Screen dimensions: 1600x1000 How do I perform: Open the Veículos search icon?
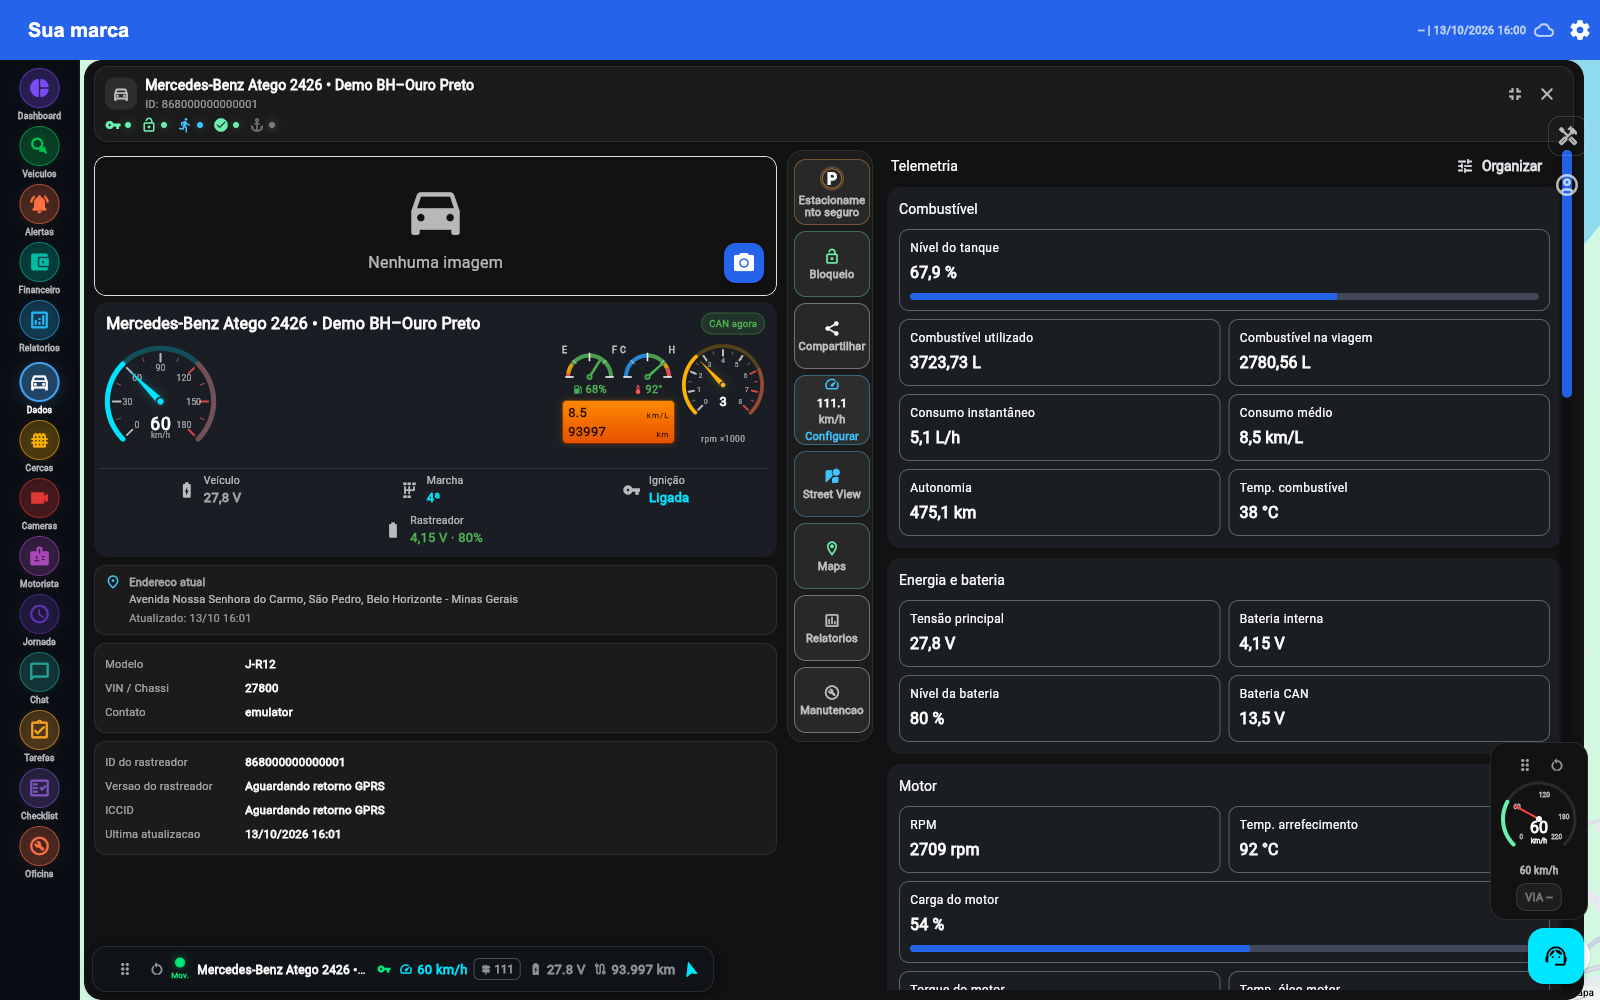pos(39,146)
